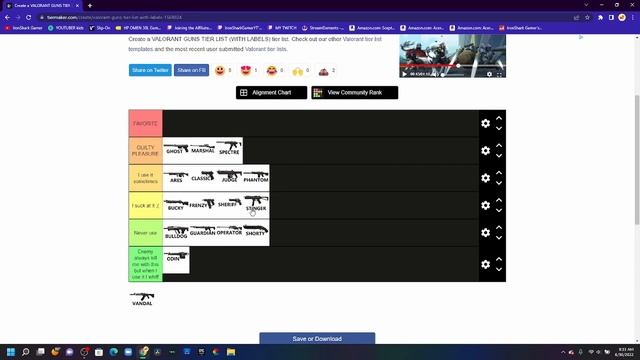Screen dimensions: 640x360
Task: Move the Odin tier row up
Action: point(499,259)
